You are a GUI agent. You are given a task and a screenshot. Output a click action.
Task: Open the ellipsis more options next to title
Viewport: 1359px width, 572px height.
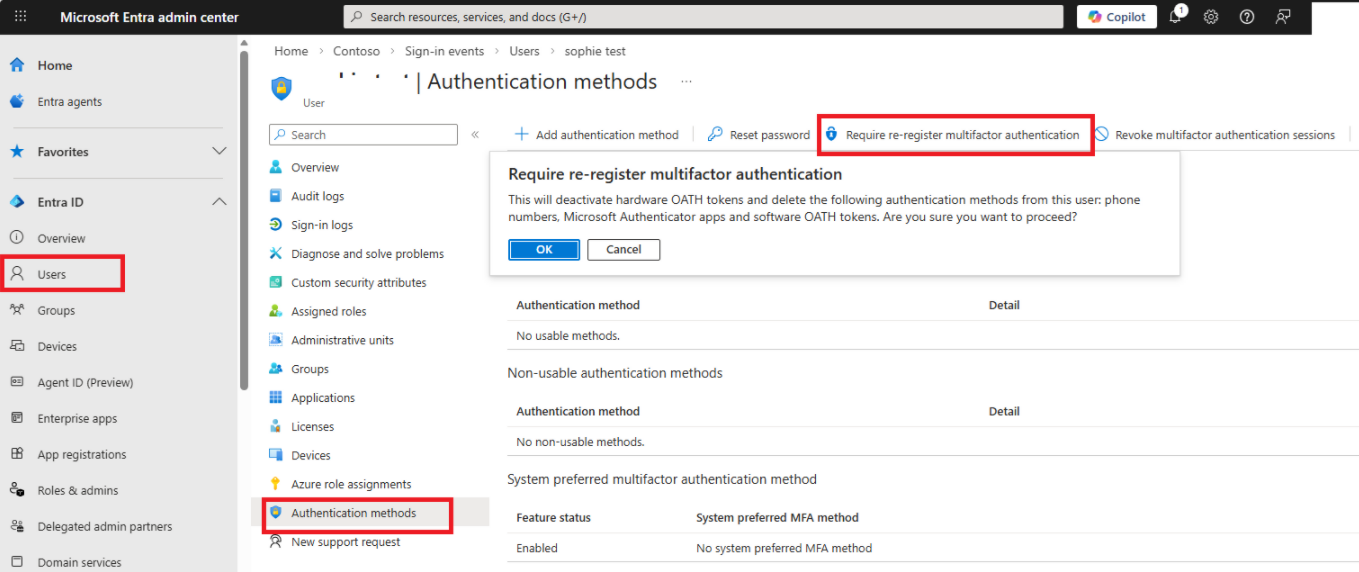coord(687,82)
